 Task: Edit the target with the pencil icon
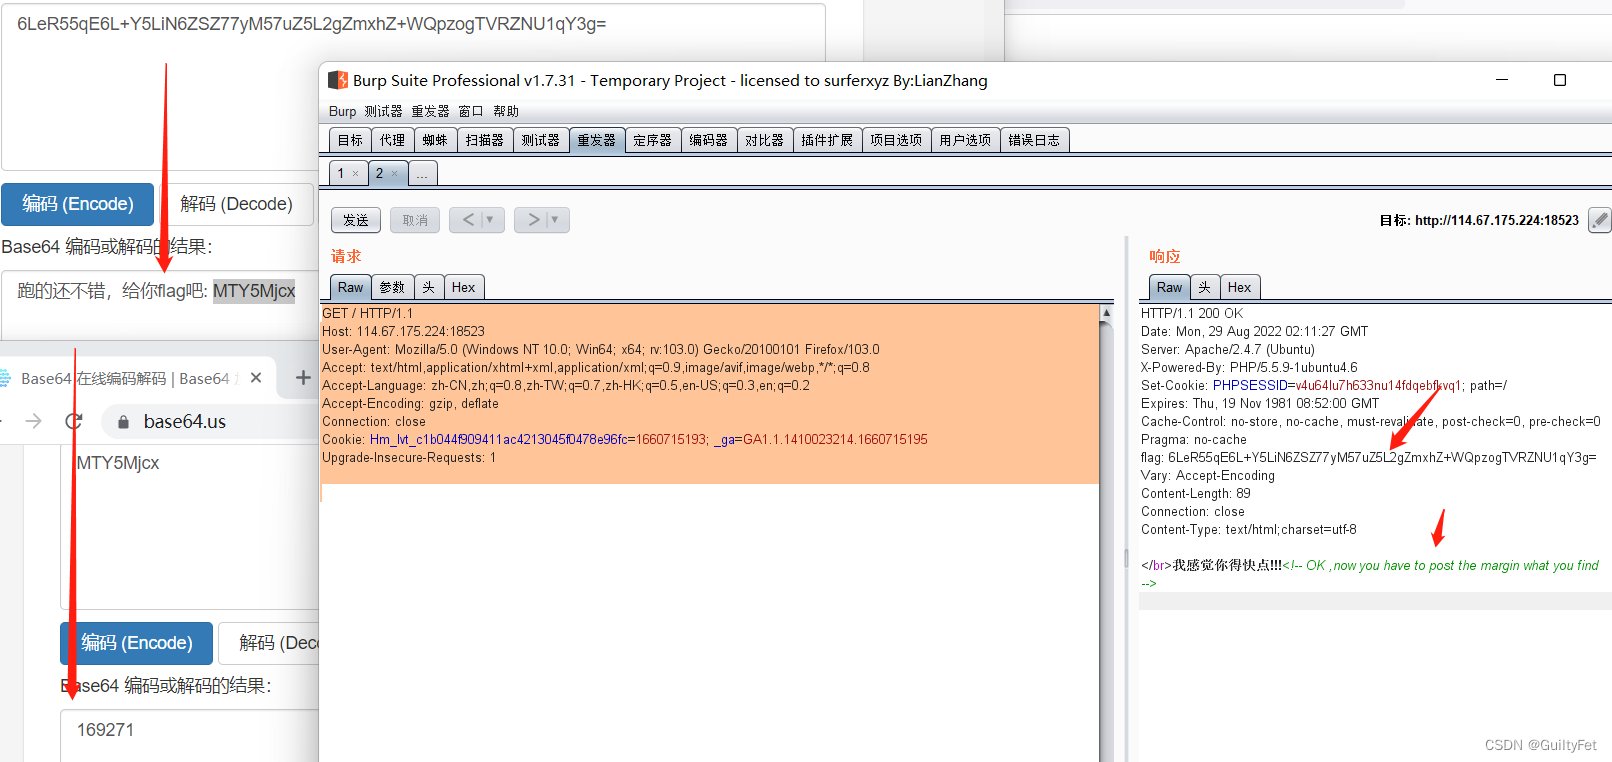coord(1600,220)
